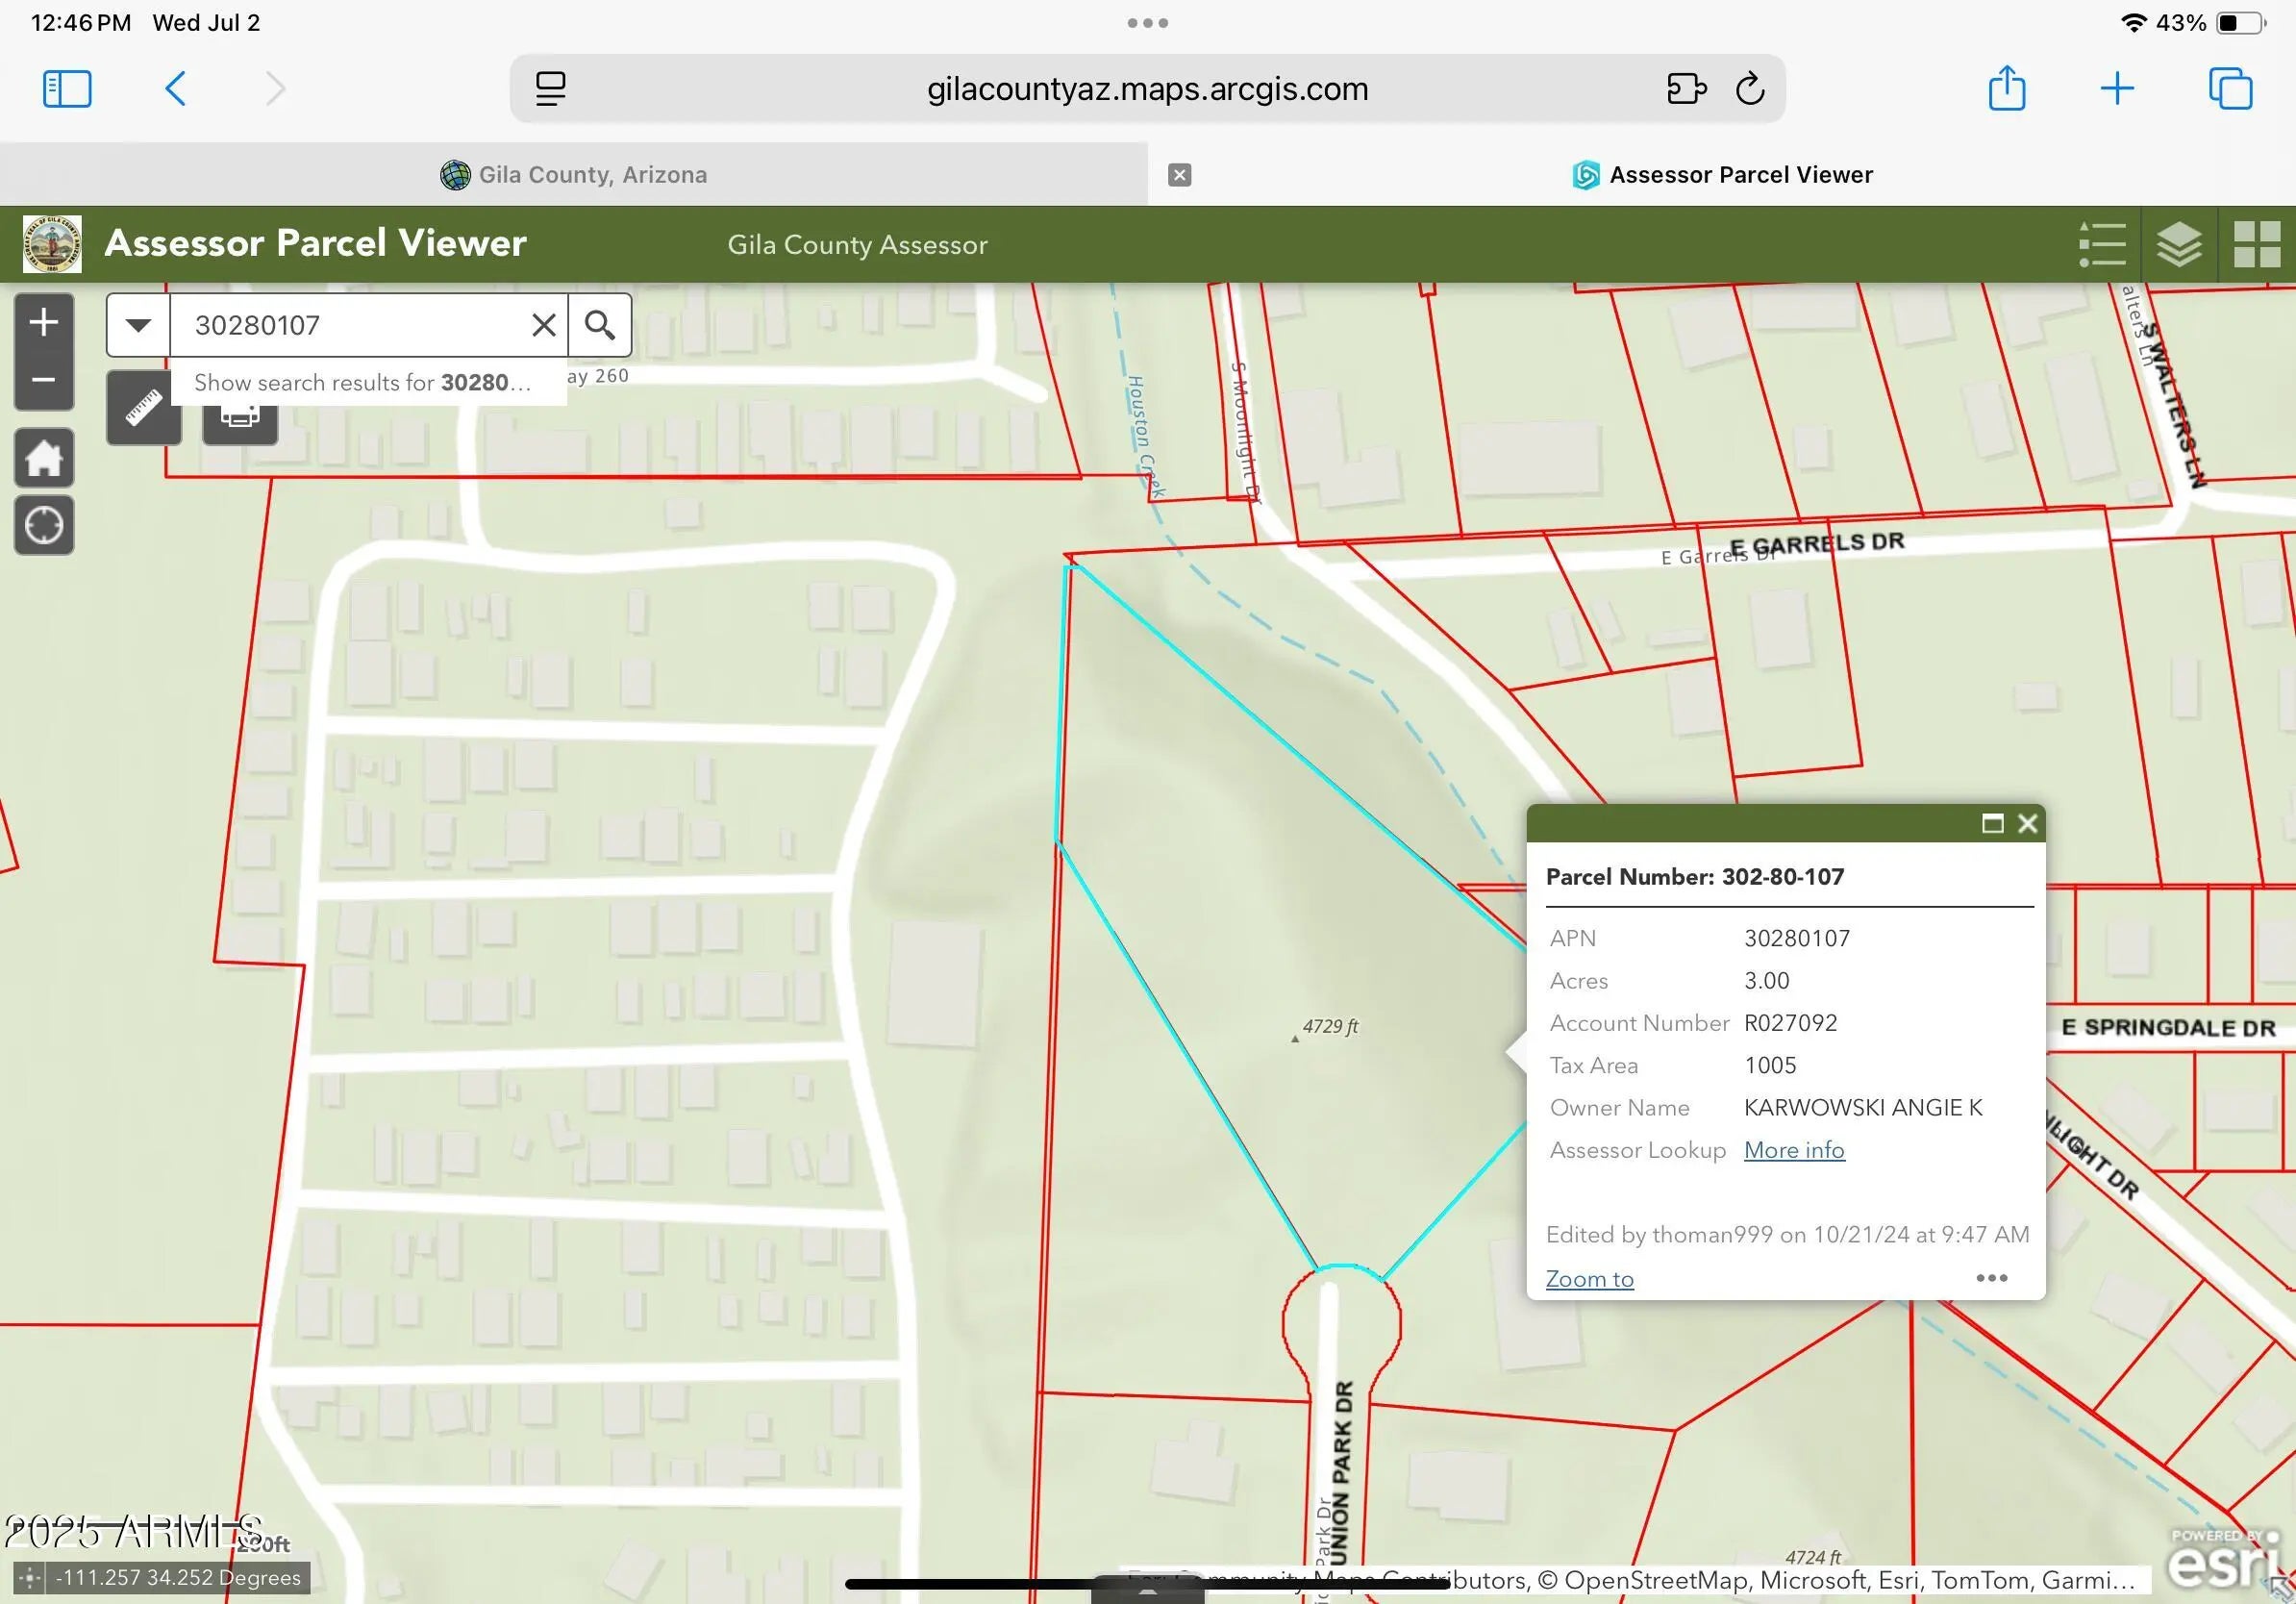Image resolution: width=2296 pixels, height=1604 pixels.
Task: Click the 'Zoom to' link
Action: pyautogui.click(x=1589, y=1279)
